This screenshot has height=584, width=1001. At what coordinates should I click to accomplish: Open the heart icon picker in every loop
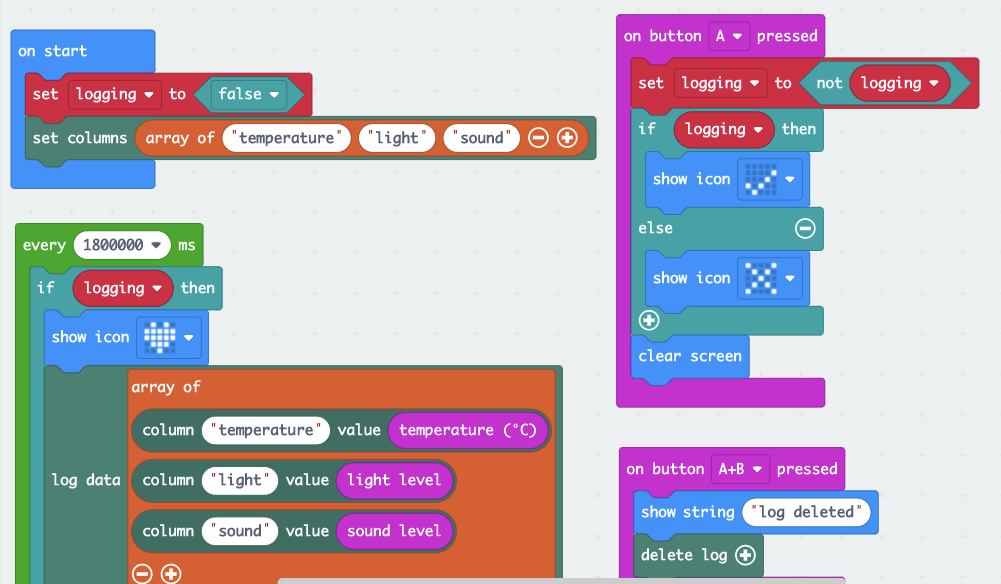[168, 337]
